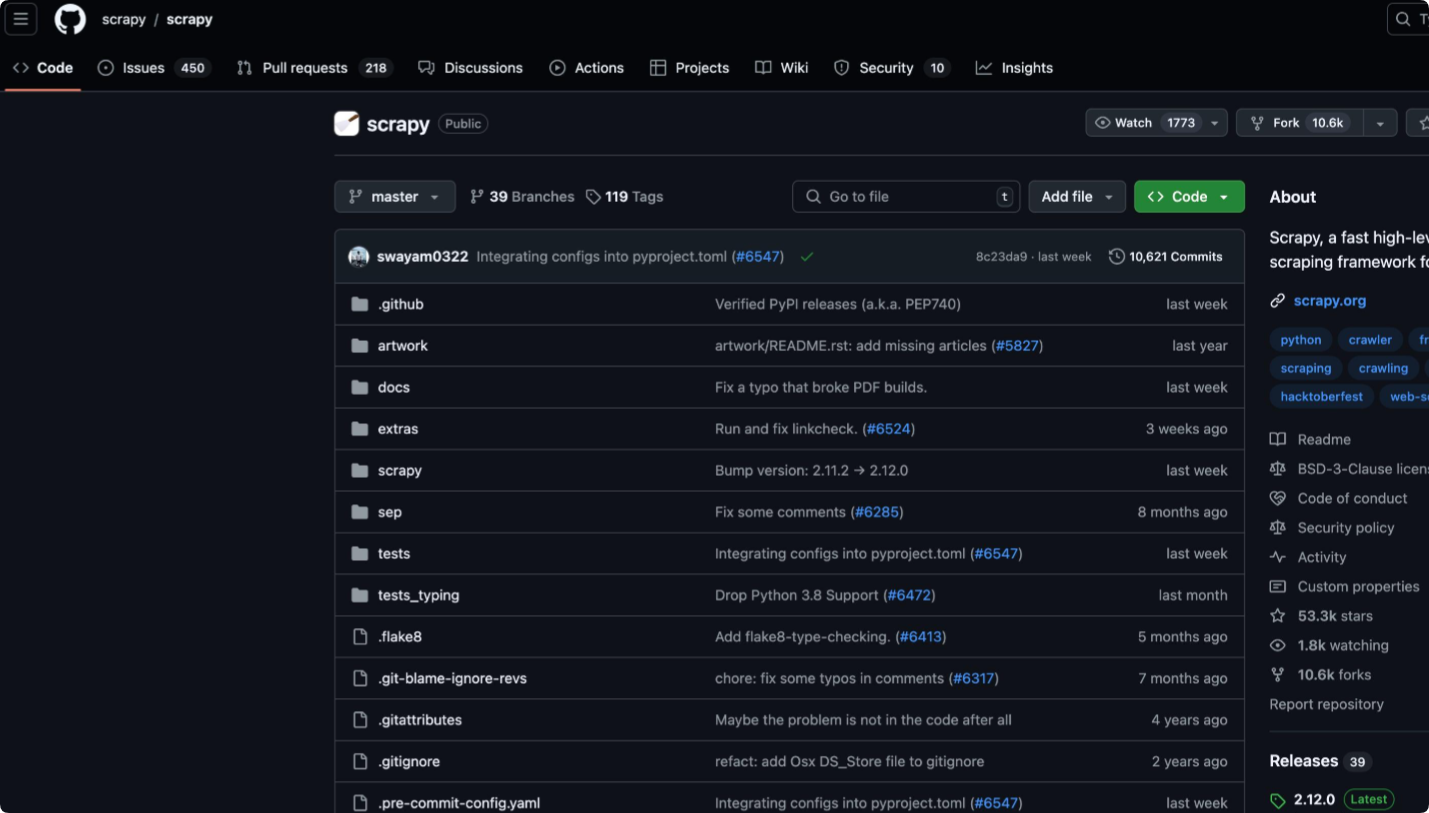Open the .pre-commit-config.yaml file
This screenshot has height=813, width=1429.
(459, 803)
